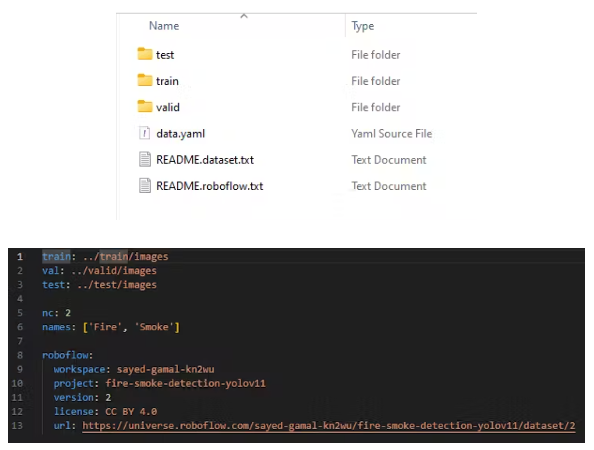Open the test folder icon
Screen dimensions: 594x450
click(x=144, y=54)
